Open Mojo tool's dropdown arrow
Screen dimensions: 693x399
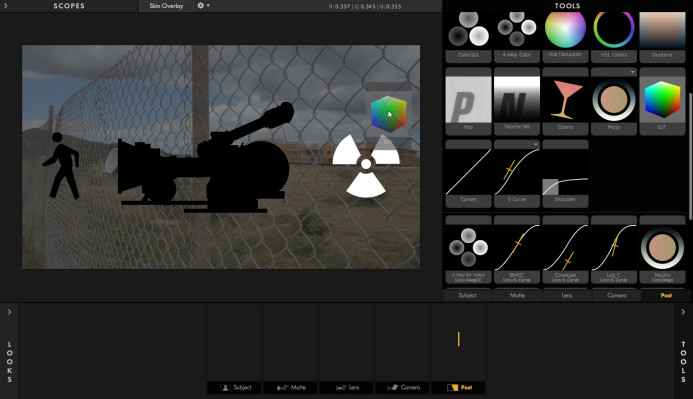(632, 72)
